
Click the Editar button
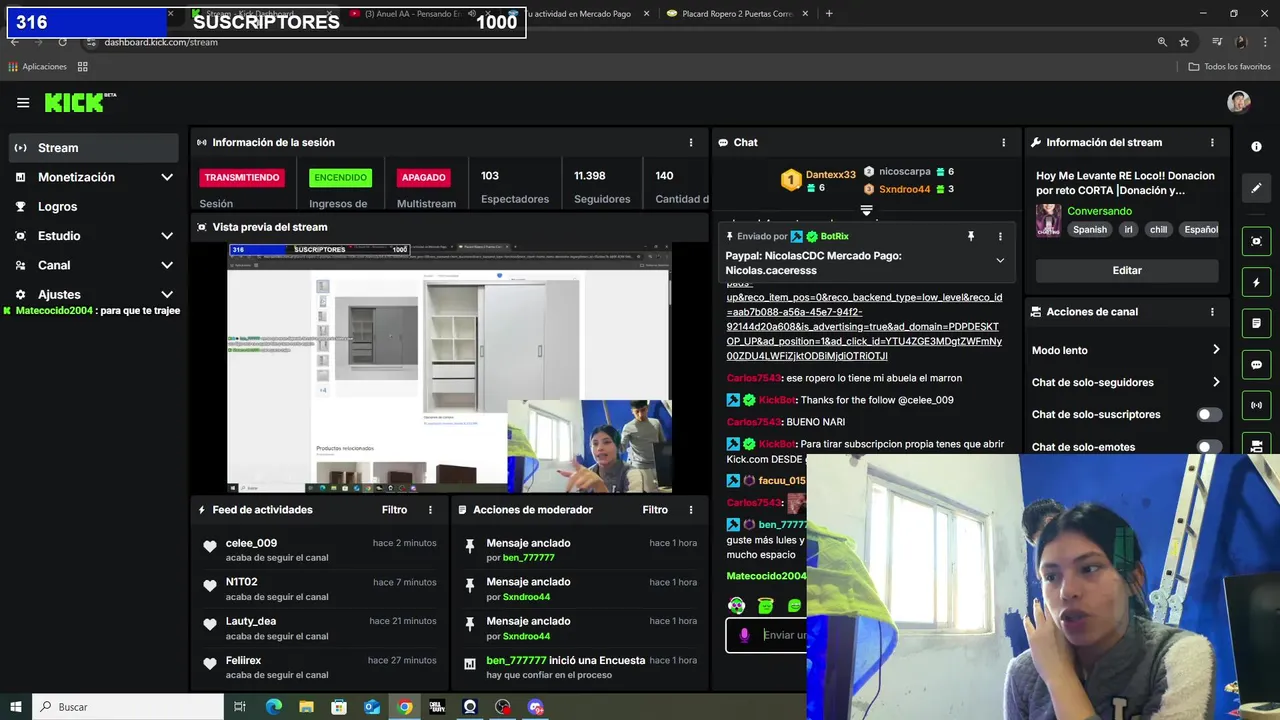tap(1127, 270)
